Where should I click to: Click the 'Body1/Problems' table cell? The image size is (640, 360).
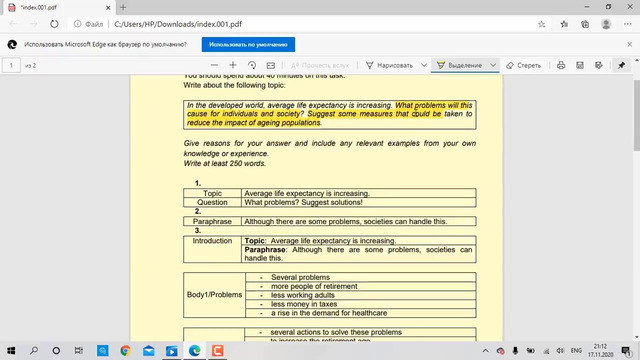click(x=214, y=295)
